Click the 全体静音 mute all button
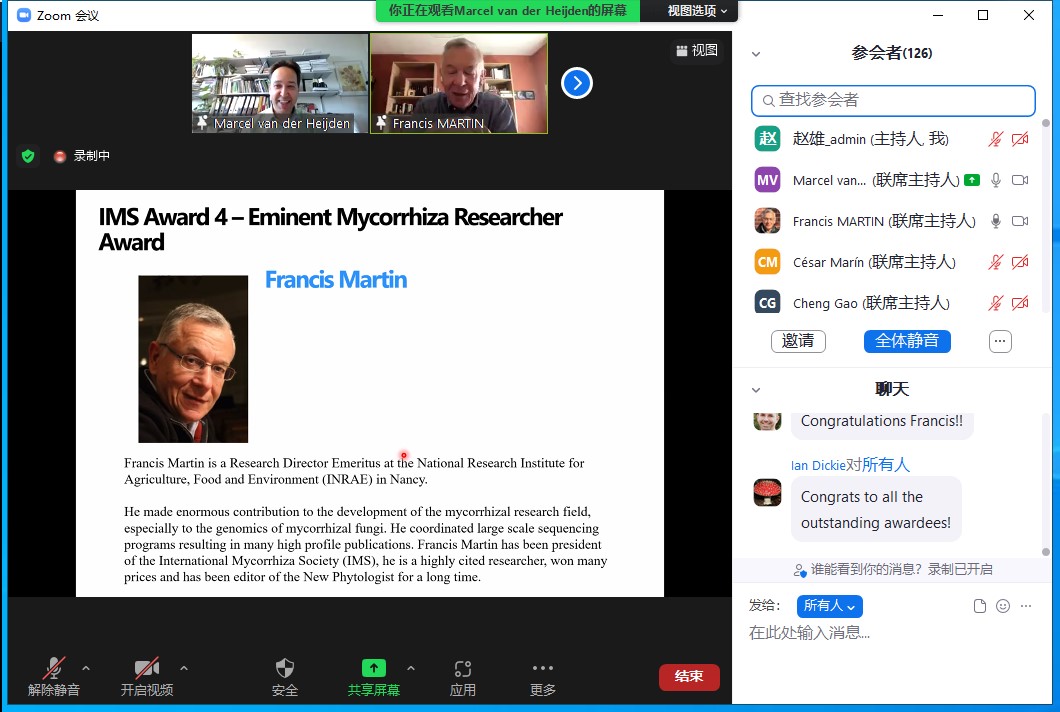This screenshot has height=712, width=1060. tap(907, 341)
